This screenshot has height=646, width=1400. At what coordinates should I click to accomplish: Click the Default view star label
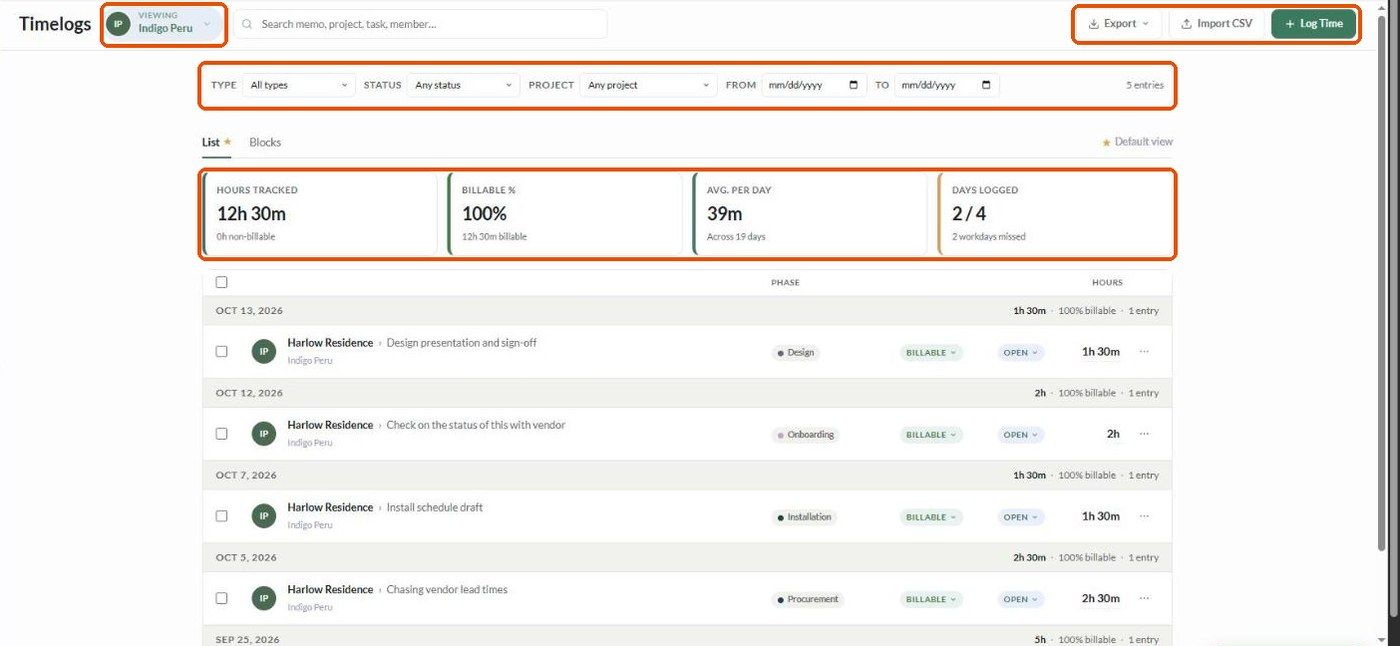tap(1137, 142)
